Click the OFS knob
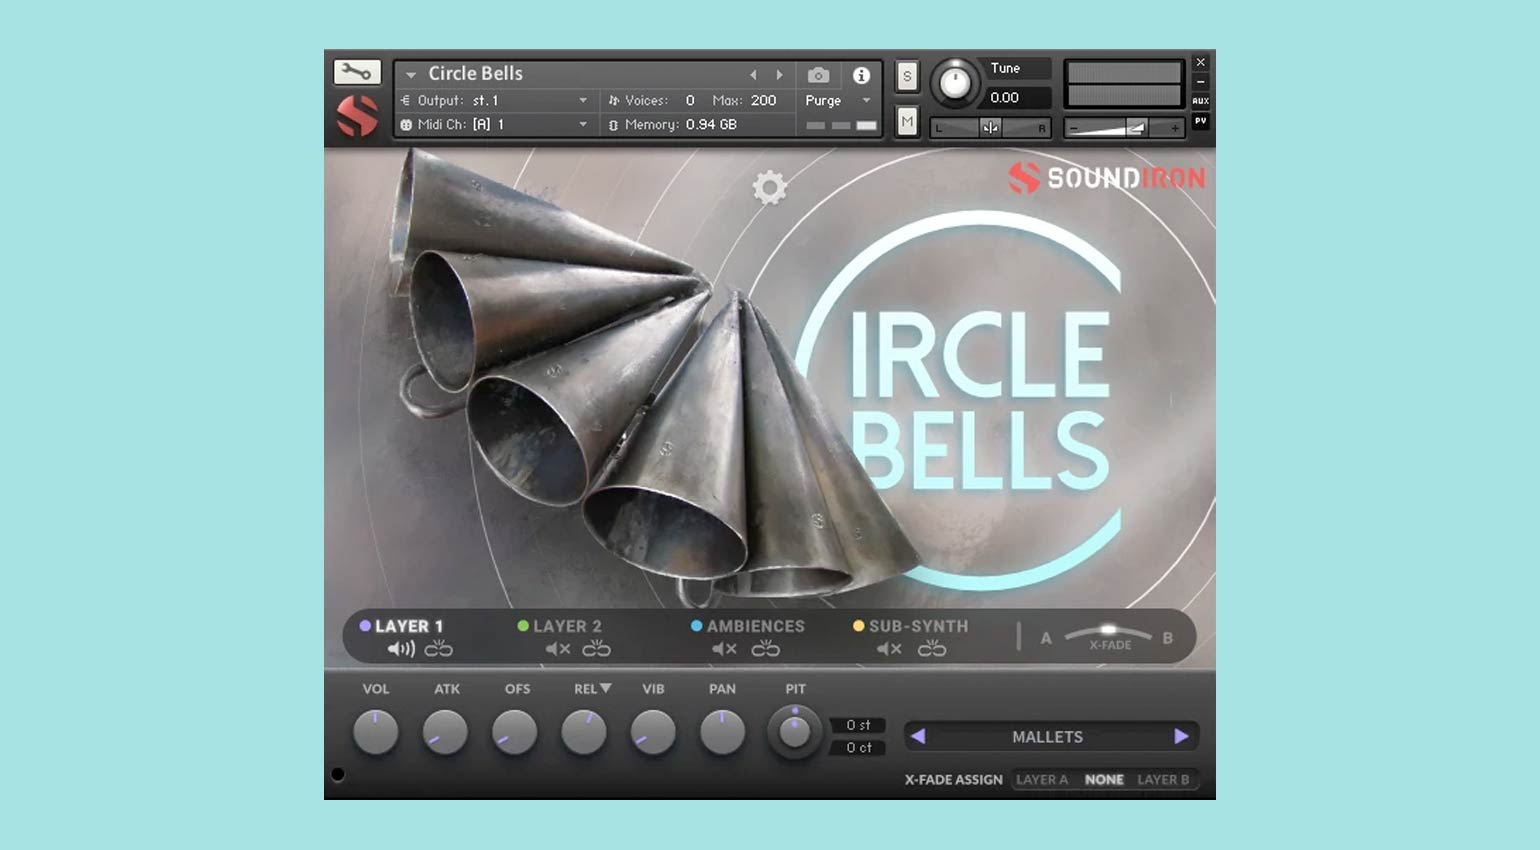 515,733
